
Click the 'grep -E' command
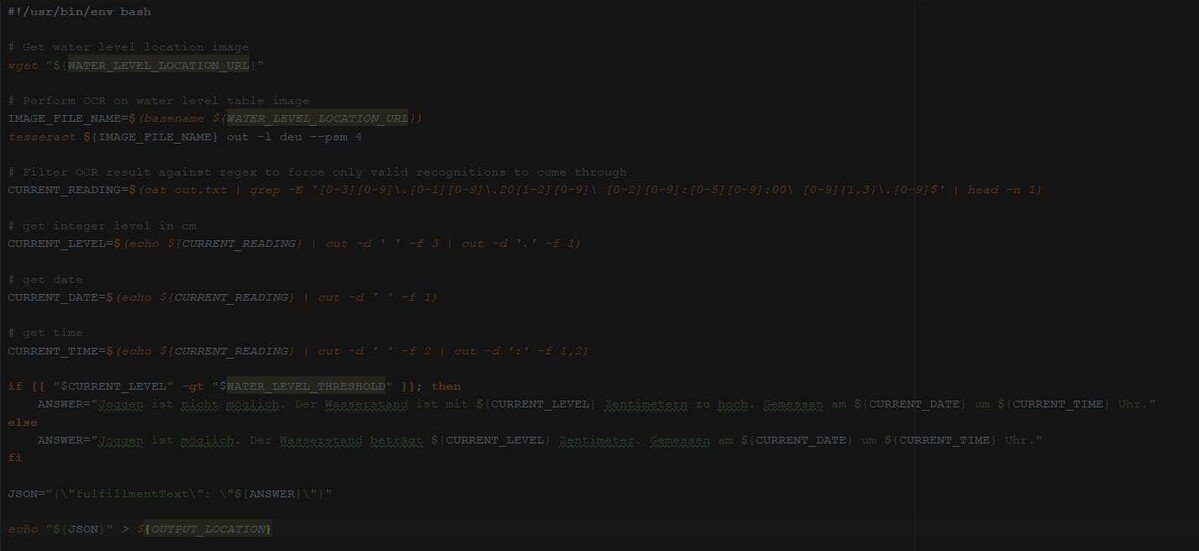click(276, 190)
